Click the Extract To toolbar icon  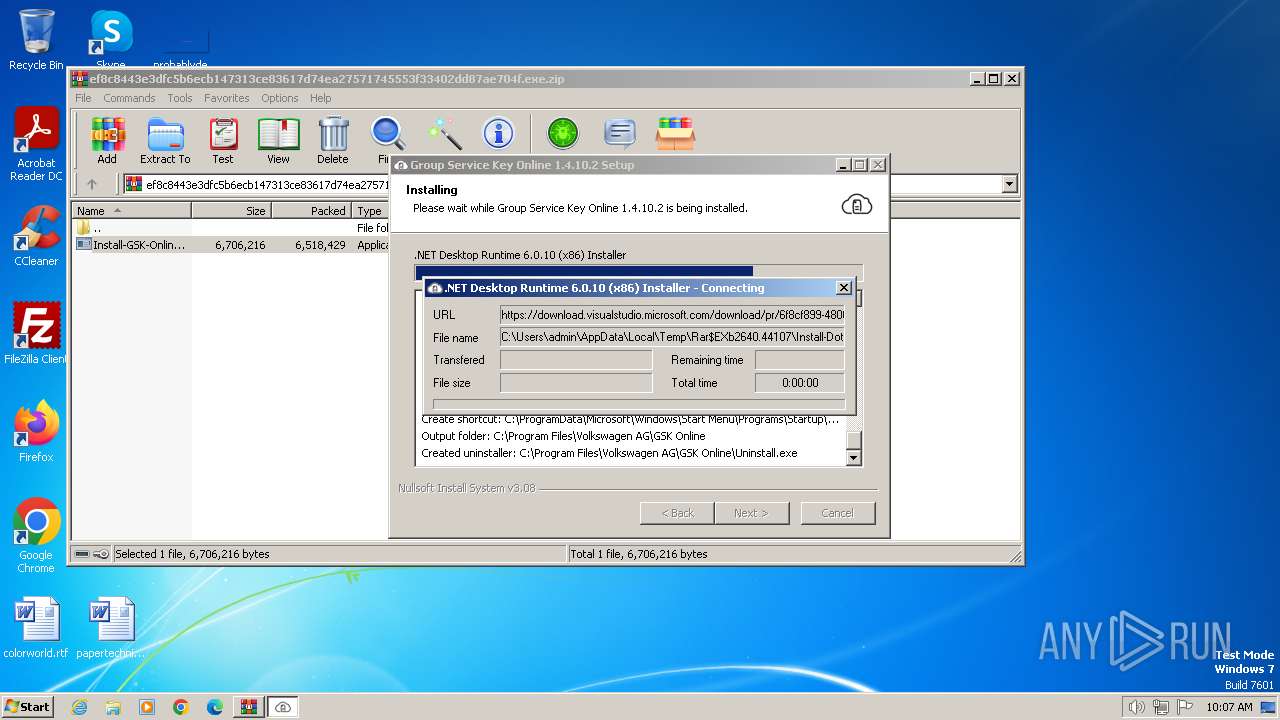[165, 141]
